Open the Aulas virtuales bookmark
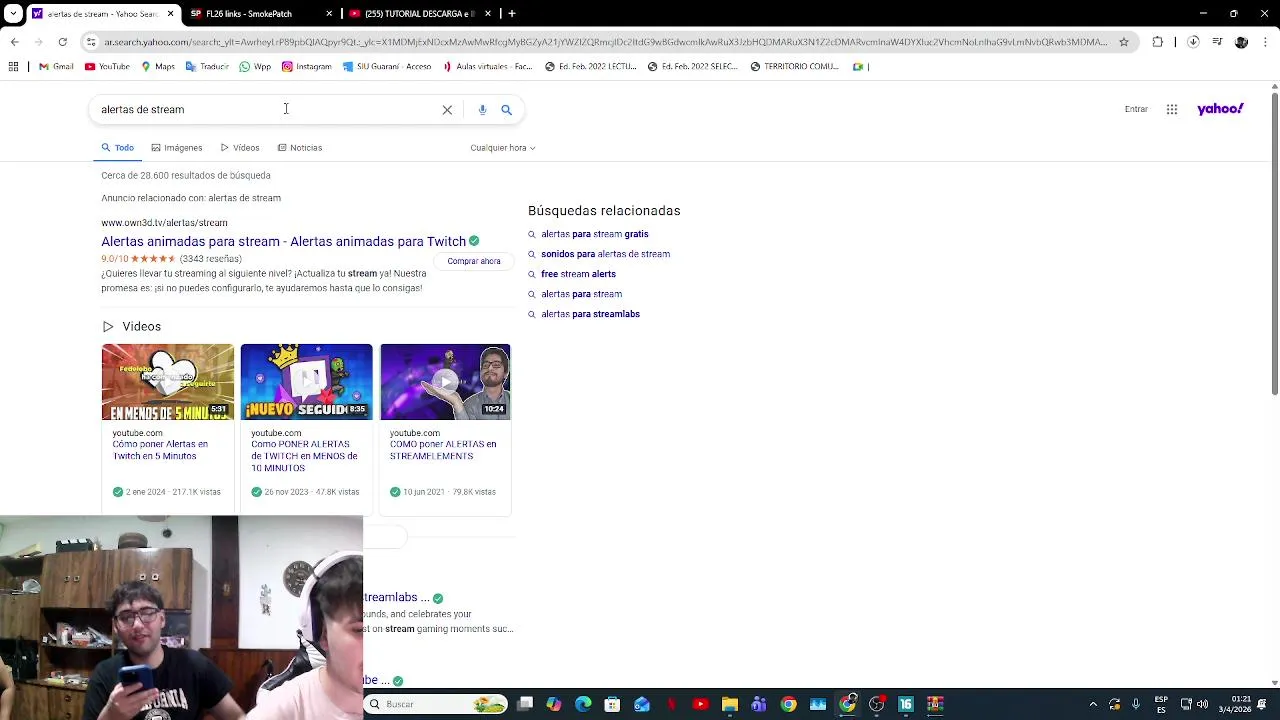The image size is (1280, 720). [487, 67]
